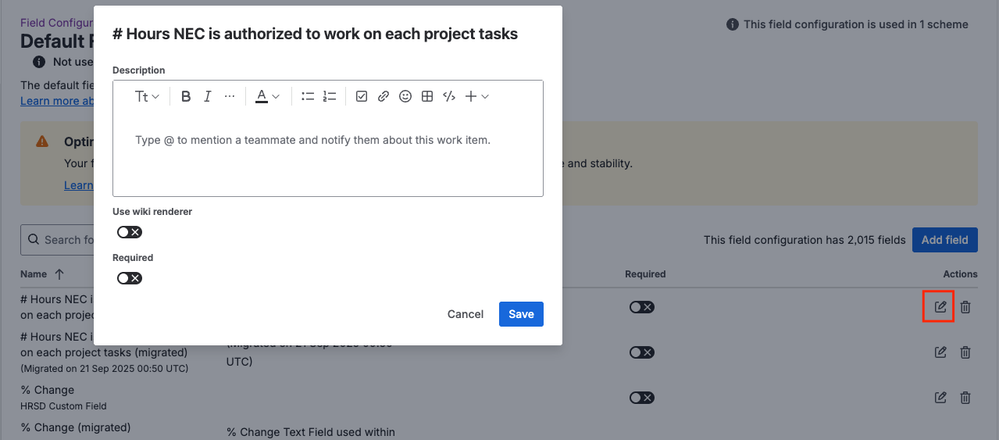The height and width of the screenshot is (440, 999).
Task: Select '% Change (migrated)' row name
Action: (76, 427)
